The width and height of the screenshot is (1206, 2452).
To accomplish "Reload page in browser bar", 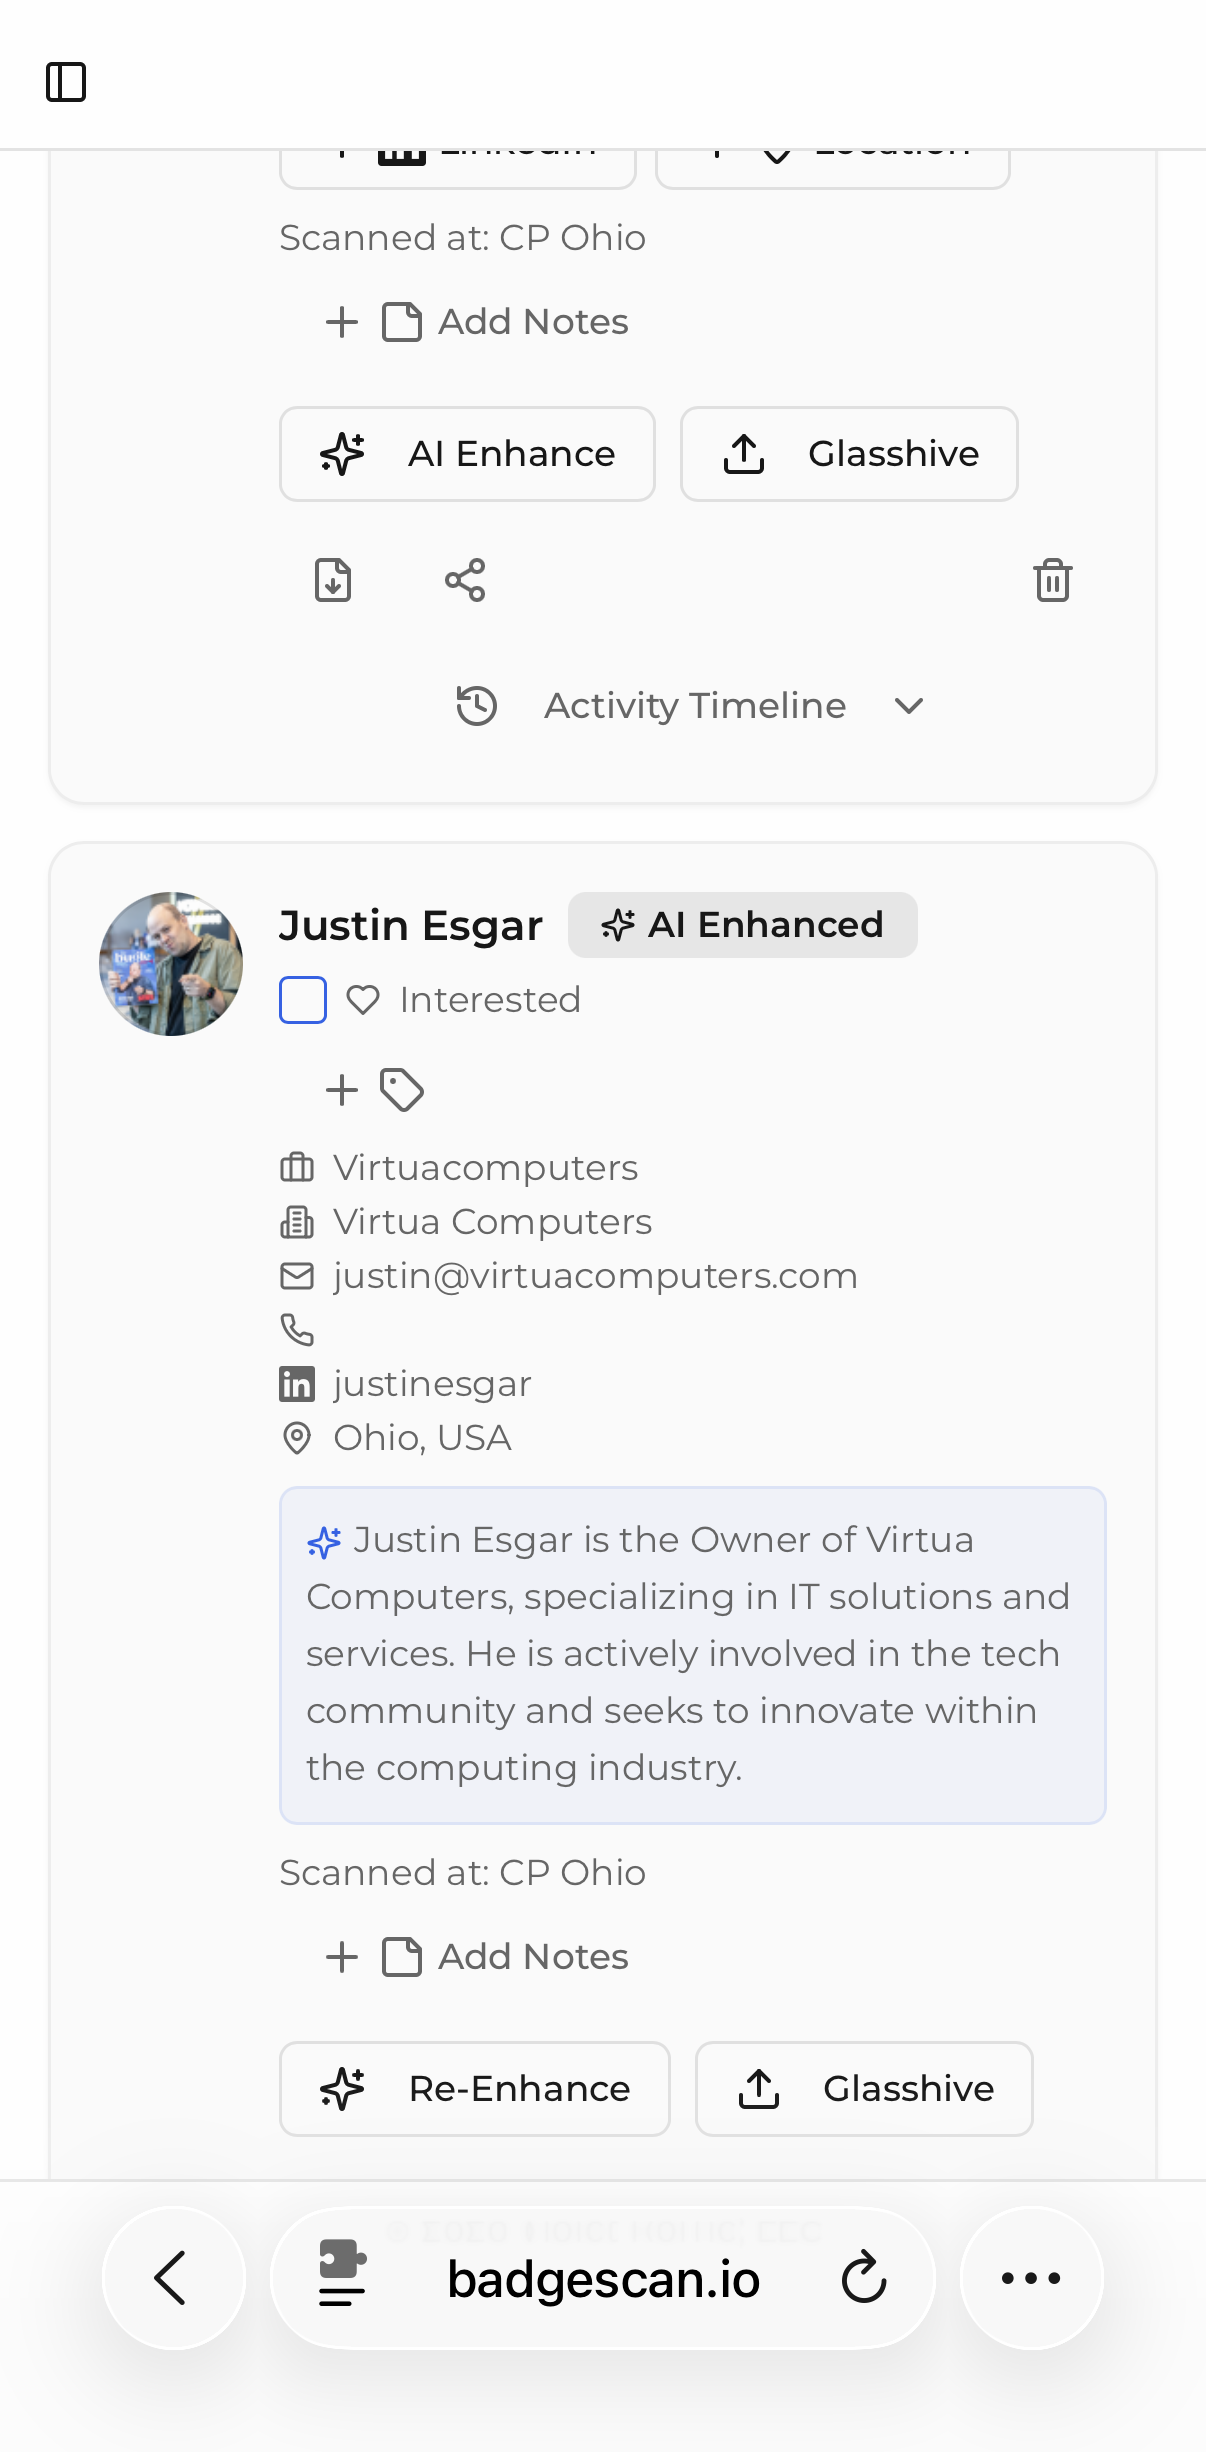I will 864,2278.
